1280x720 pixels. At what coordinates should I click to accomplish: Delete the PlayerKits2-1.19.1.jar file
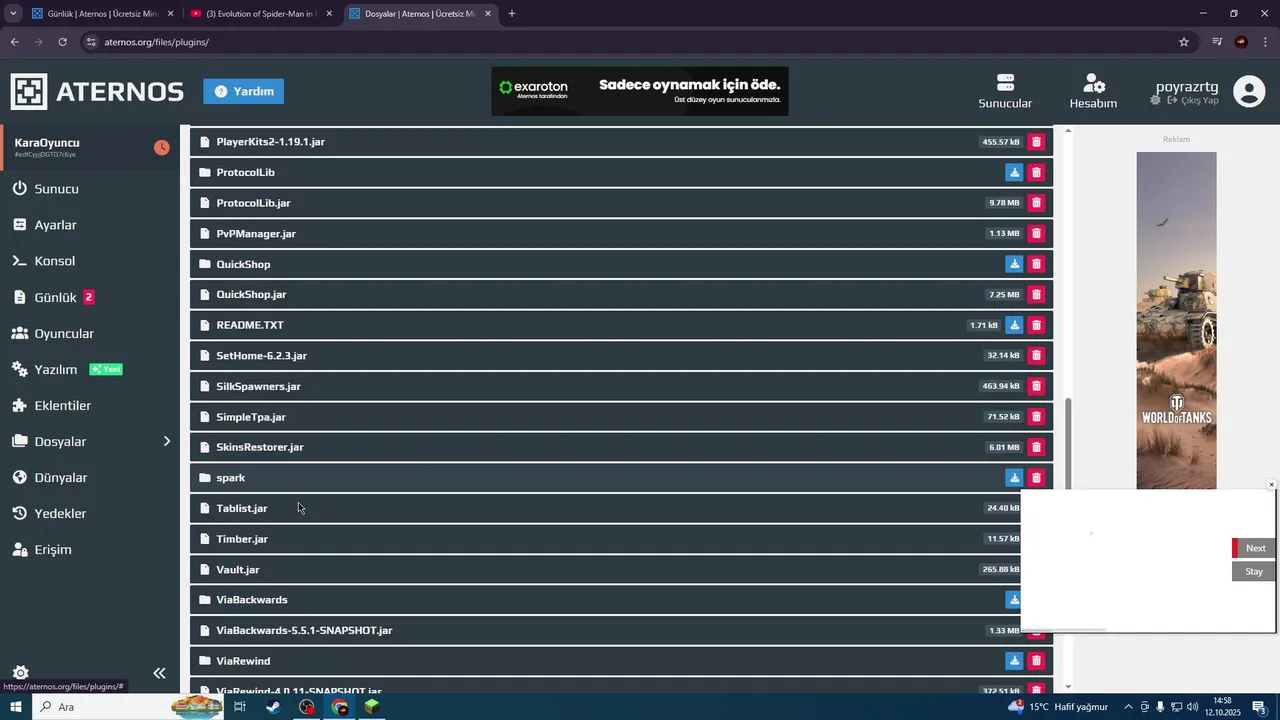1036,142
